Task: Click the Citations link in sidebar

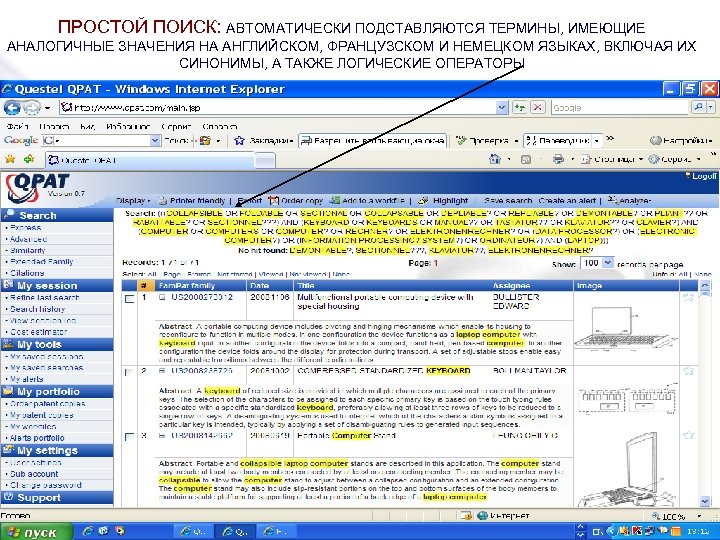Action: pyautogui.click(x=27, y=273)
